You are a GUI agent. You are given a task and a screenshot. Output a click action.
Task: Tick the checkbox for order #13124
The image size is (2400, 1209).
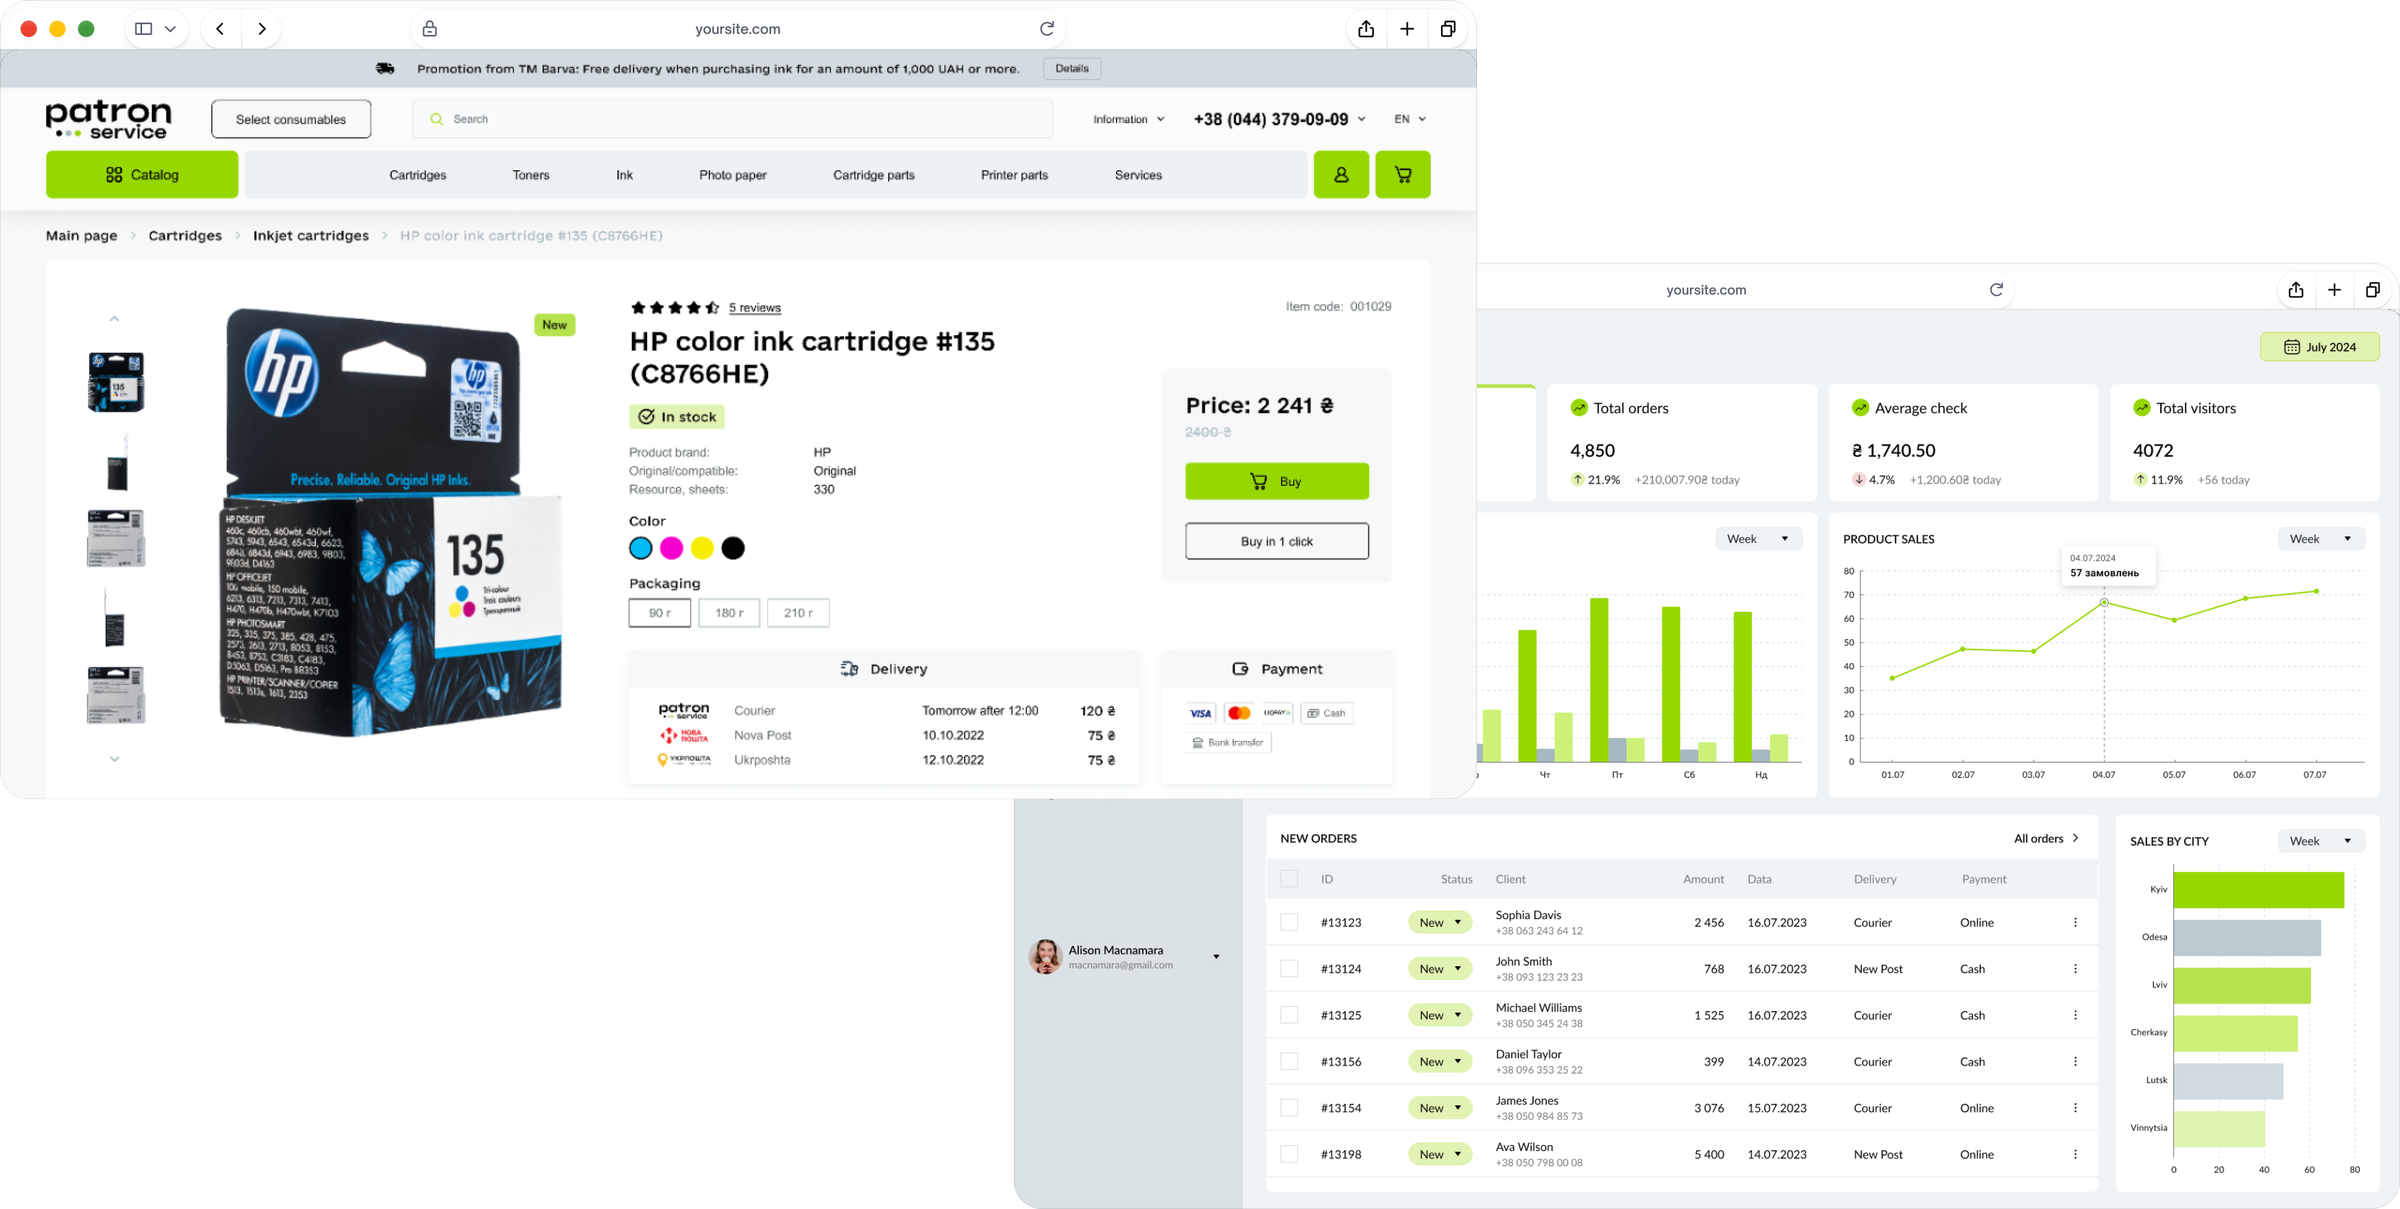pyautogui.click(x=1289, y=968)
